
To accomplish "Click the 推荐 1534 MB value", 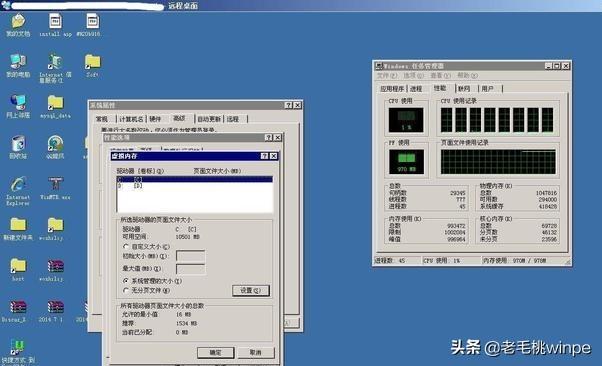I will (186, 323).
